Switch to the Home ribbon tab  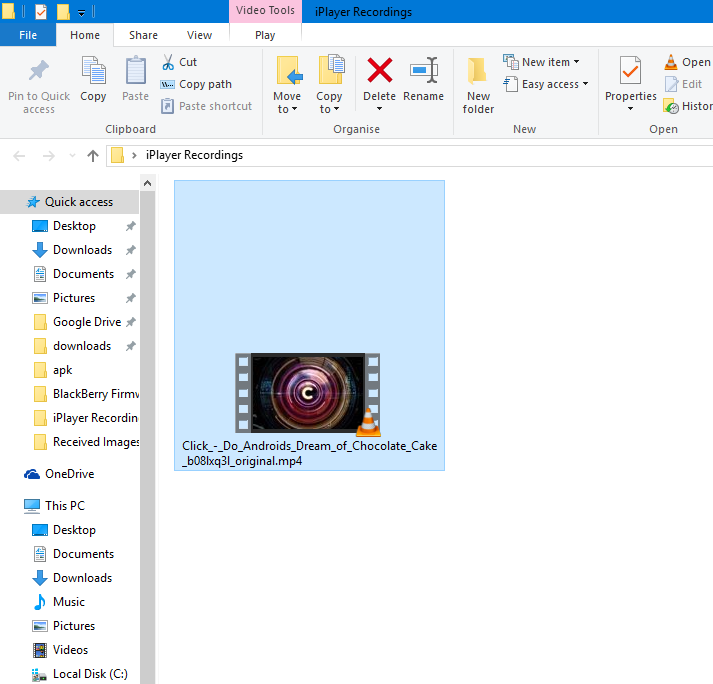(x=85, y=35)
